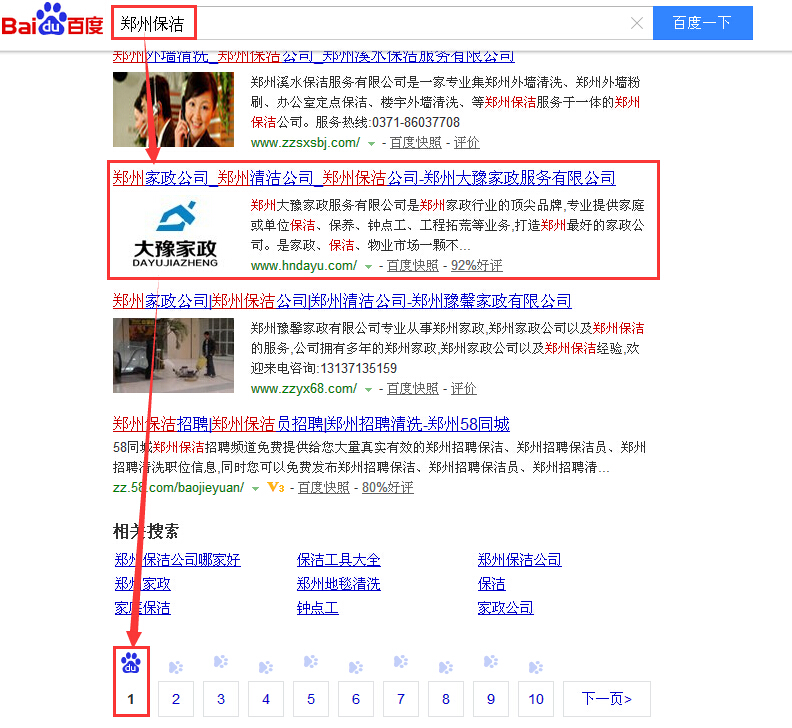The image size is (792, 728).
Task: Open related search 郑州保洁公司
Action: 520,560
